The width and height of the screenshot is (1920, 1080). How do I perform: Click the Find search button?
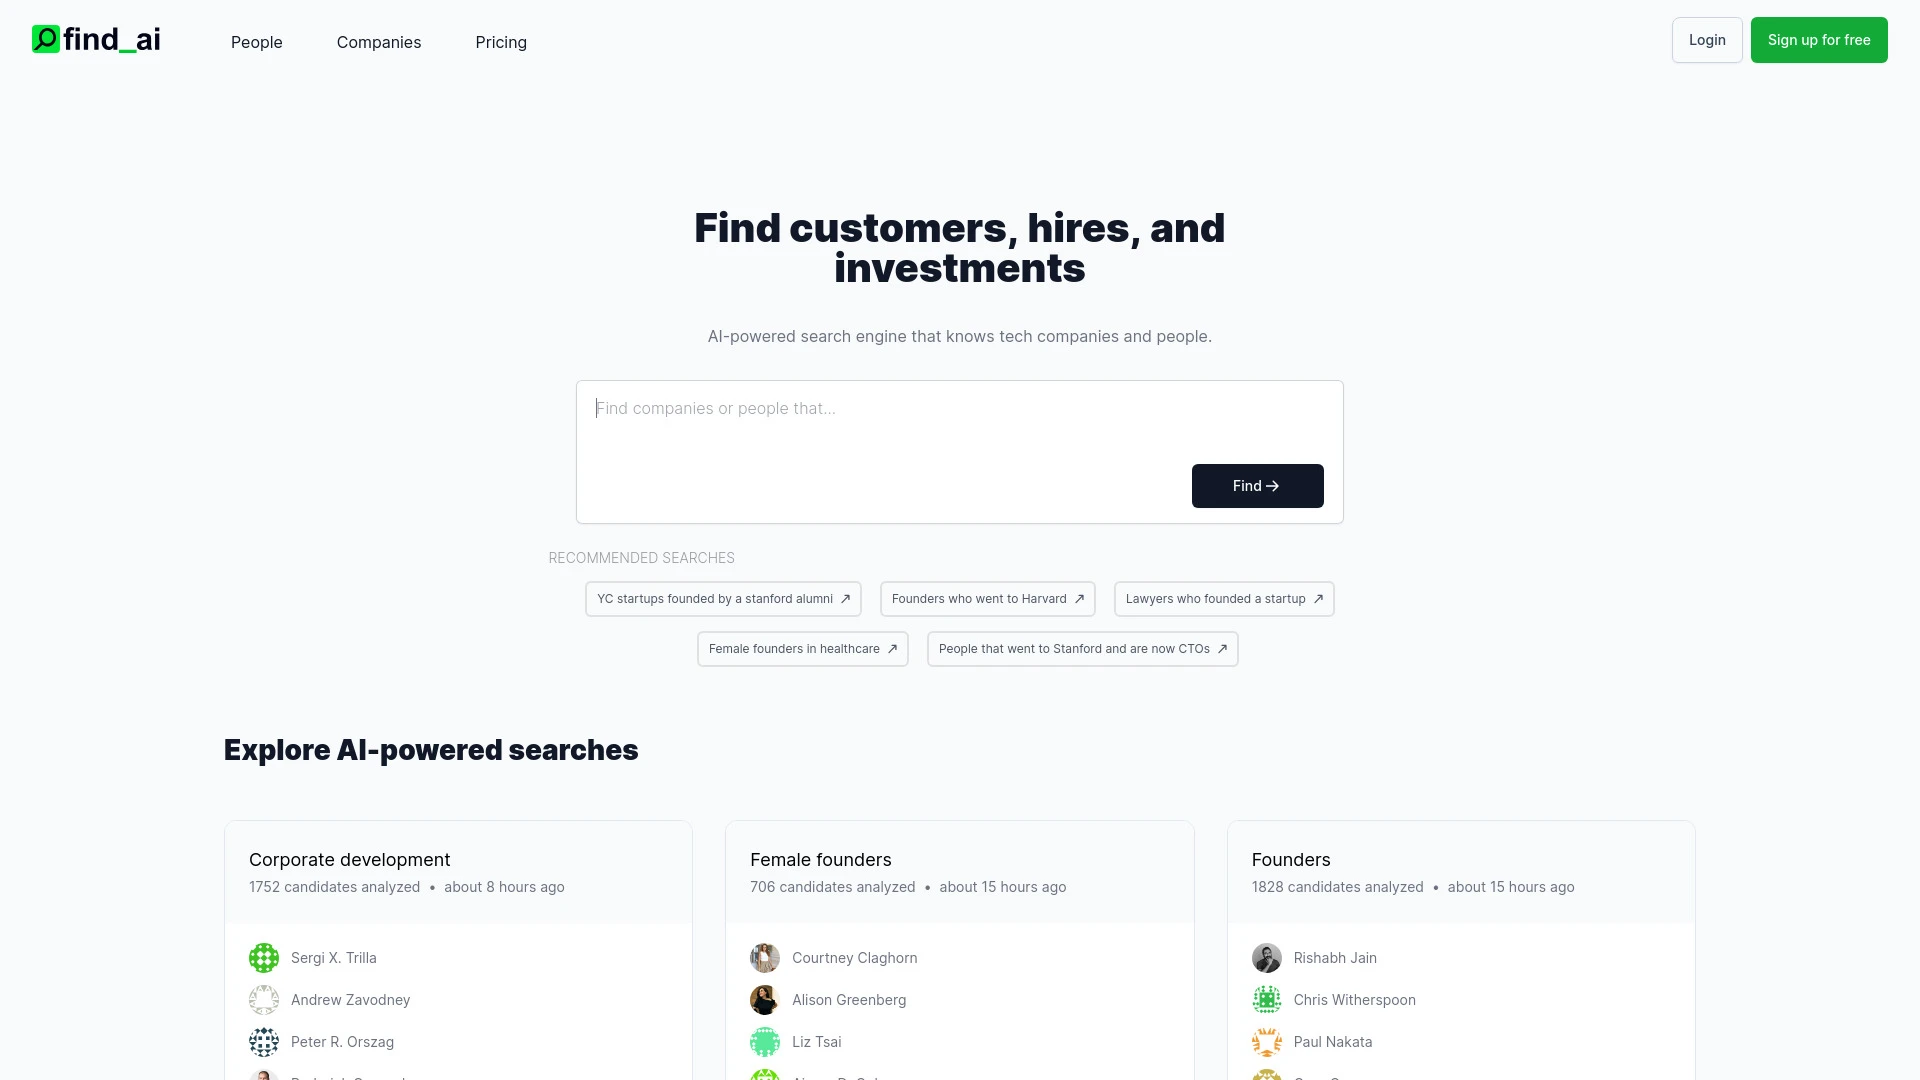[1257, 485]
